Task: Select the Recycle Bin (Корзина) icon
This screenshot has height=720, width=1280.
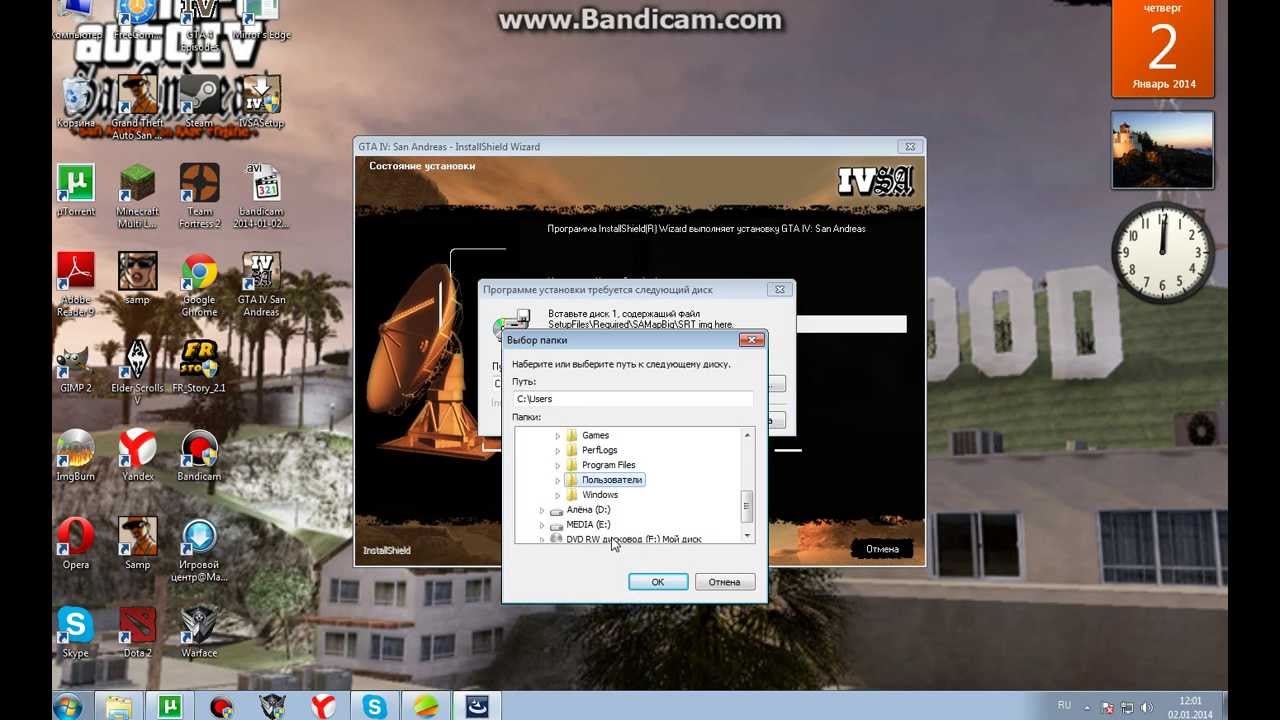Action: click(x=76, y=102)
